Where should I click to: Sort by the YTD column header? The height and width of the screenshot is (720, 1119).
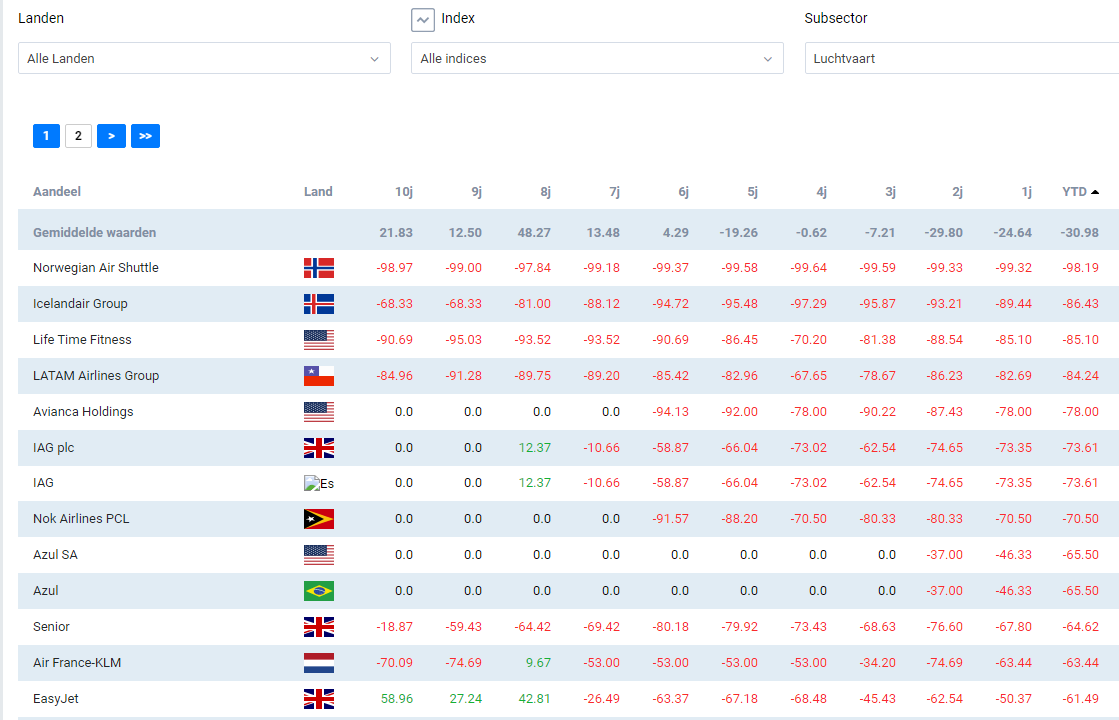click(1074, 192)
